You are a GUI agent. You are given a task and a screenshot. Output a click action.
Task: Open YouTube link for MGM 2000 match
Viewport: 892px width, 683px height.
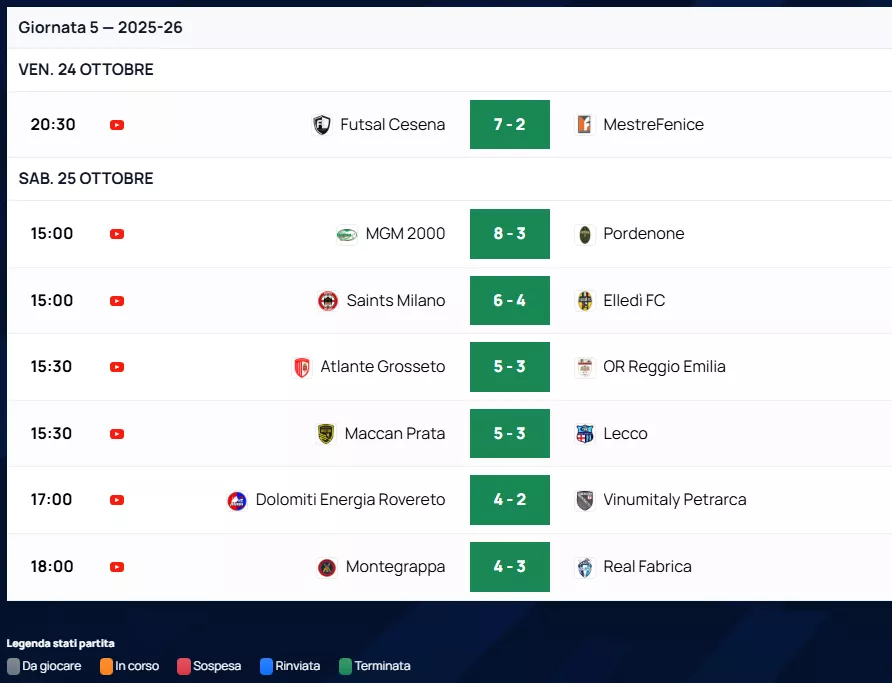[x=117, y=234]
